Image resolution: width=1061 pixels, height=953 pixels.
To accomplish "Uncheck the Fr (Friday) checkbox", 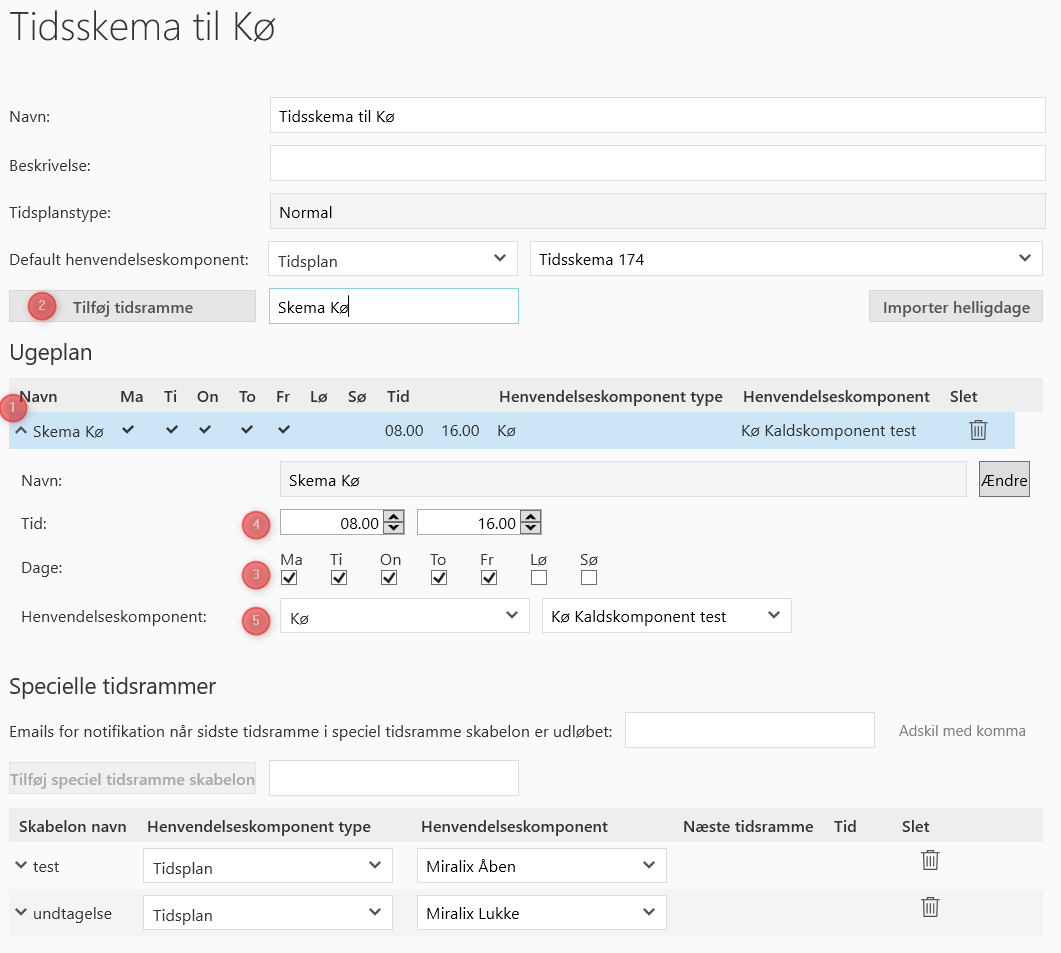I will click(x=489, y=578).
